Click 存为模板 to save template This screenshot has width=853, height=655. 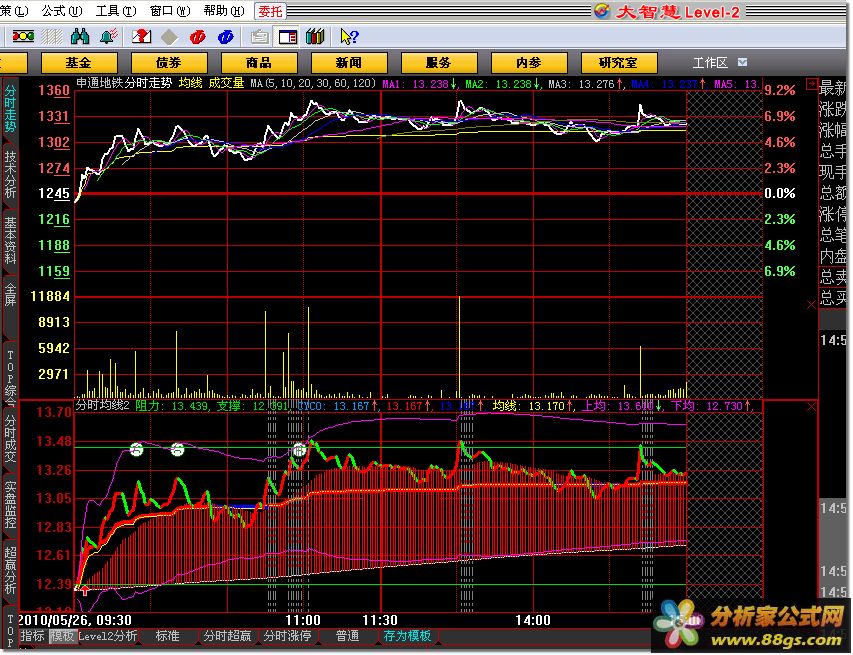click(x=406, y=636)
